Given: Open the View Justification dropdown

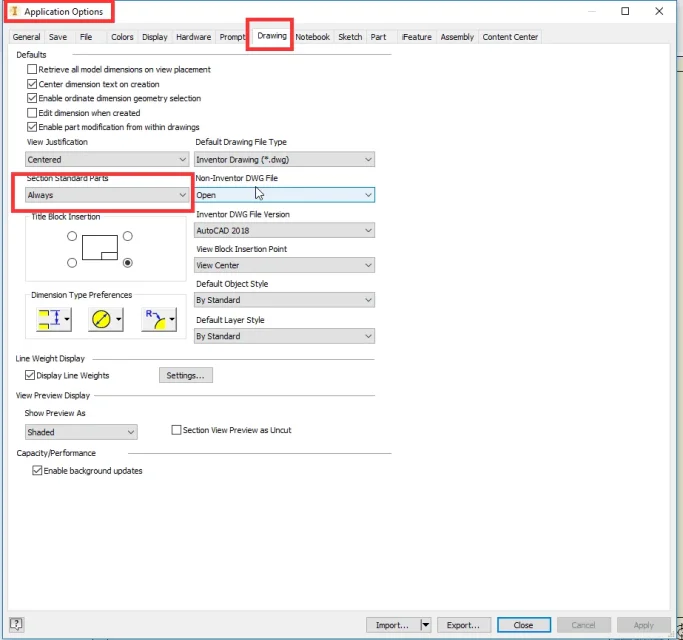Looking at the screenshot, I should (107, 159).
